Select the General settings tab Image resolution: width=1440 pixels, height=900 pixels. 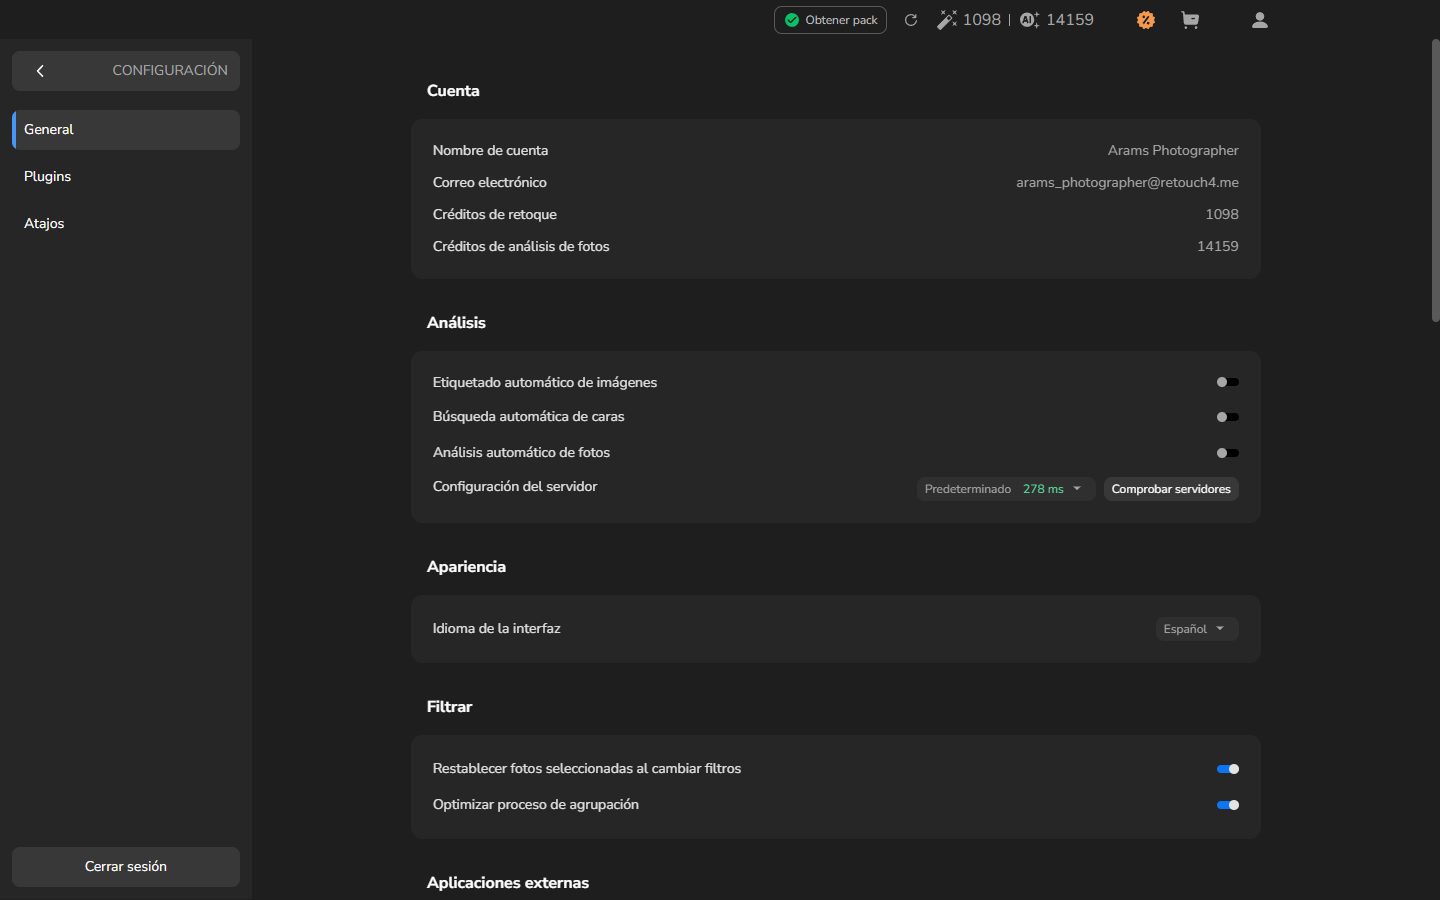[126, 130]
